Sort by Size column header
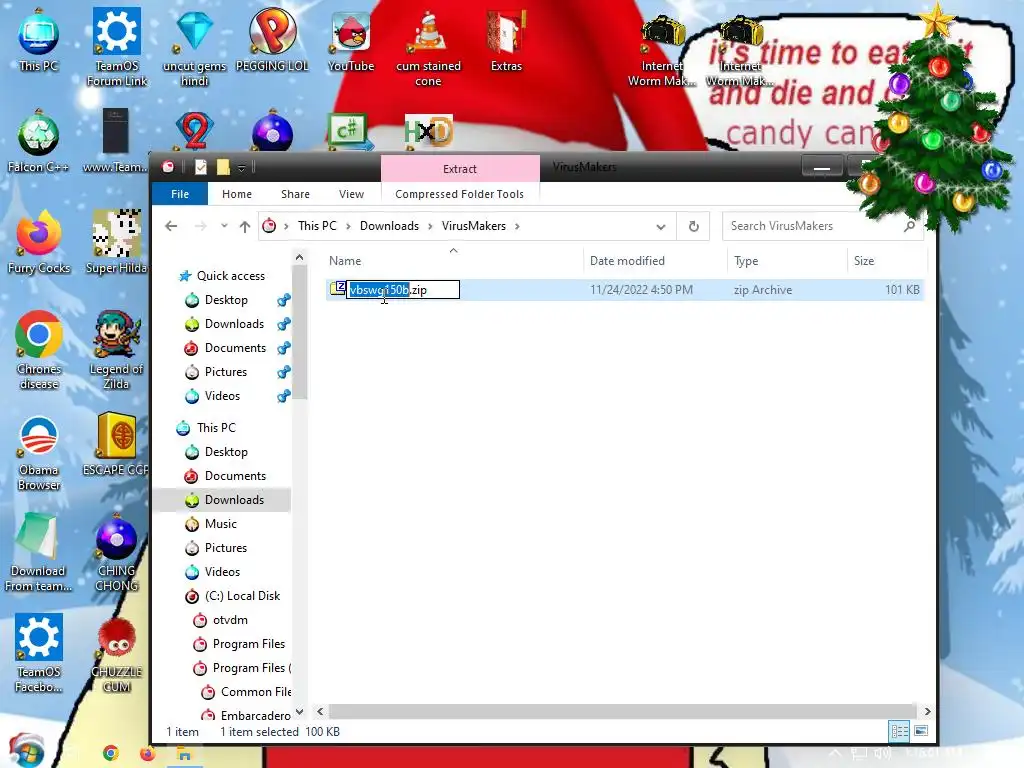The image size is (1024, 768). (887, 261)
